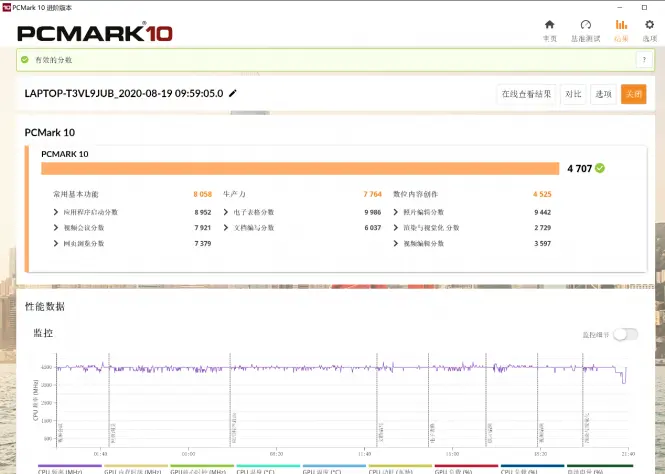Click the 常用基本功能 heading
The image size is (665, 474).
coord(75,194)
